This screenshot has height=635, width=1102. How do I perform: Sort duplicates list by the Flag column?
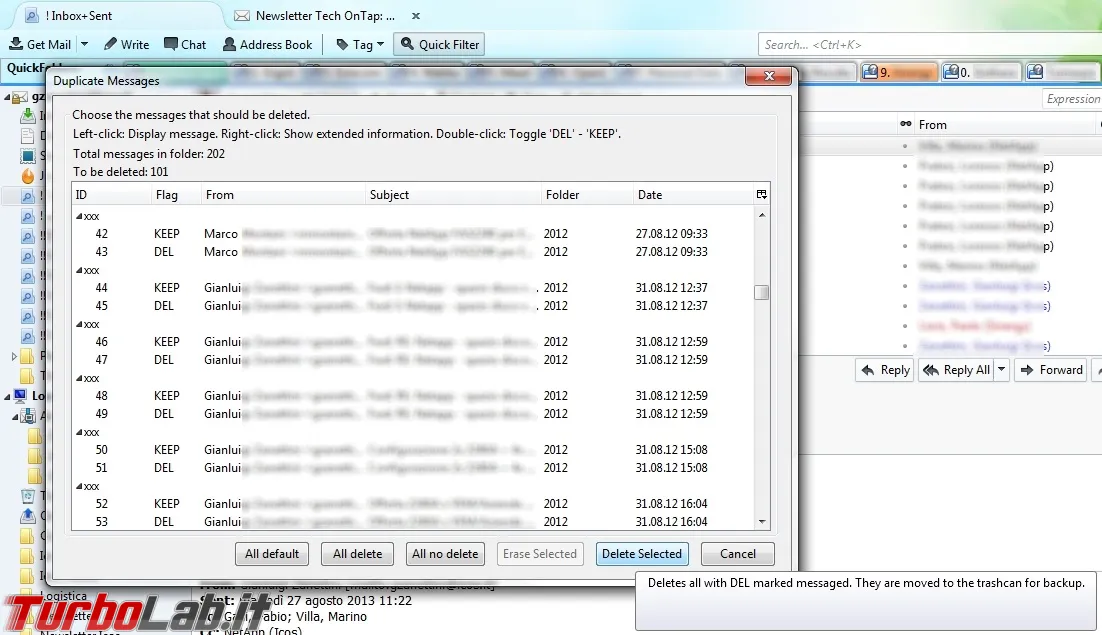(x=175, y=195)
